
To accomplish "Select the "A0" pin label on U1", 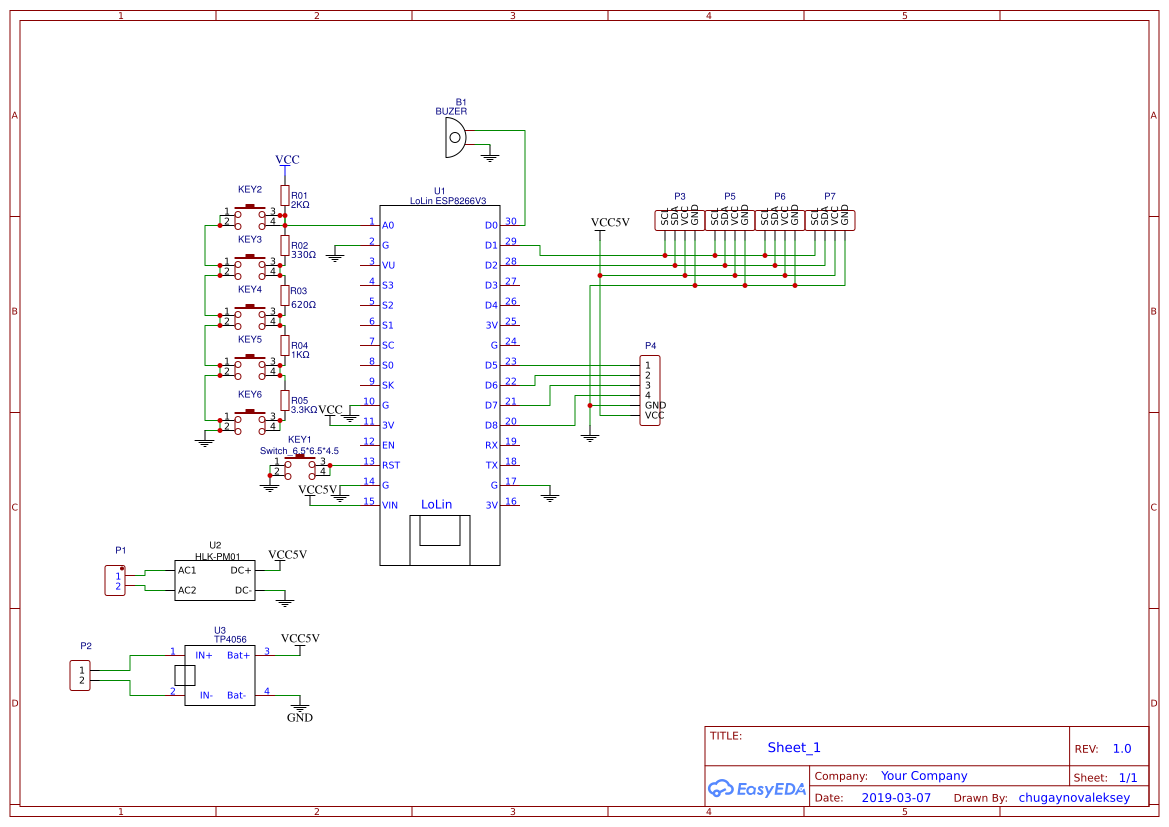I will (x=388, y=225).
